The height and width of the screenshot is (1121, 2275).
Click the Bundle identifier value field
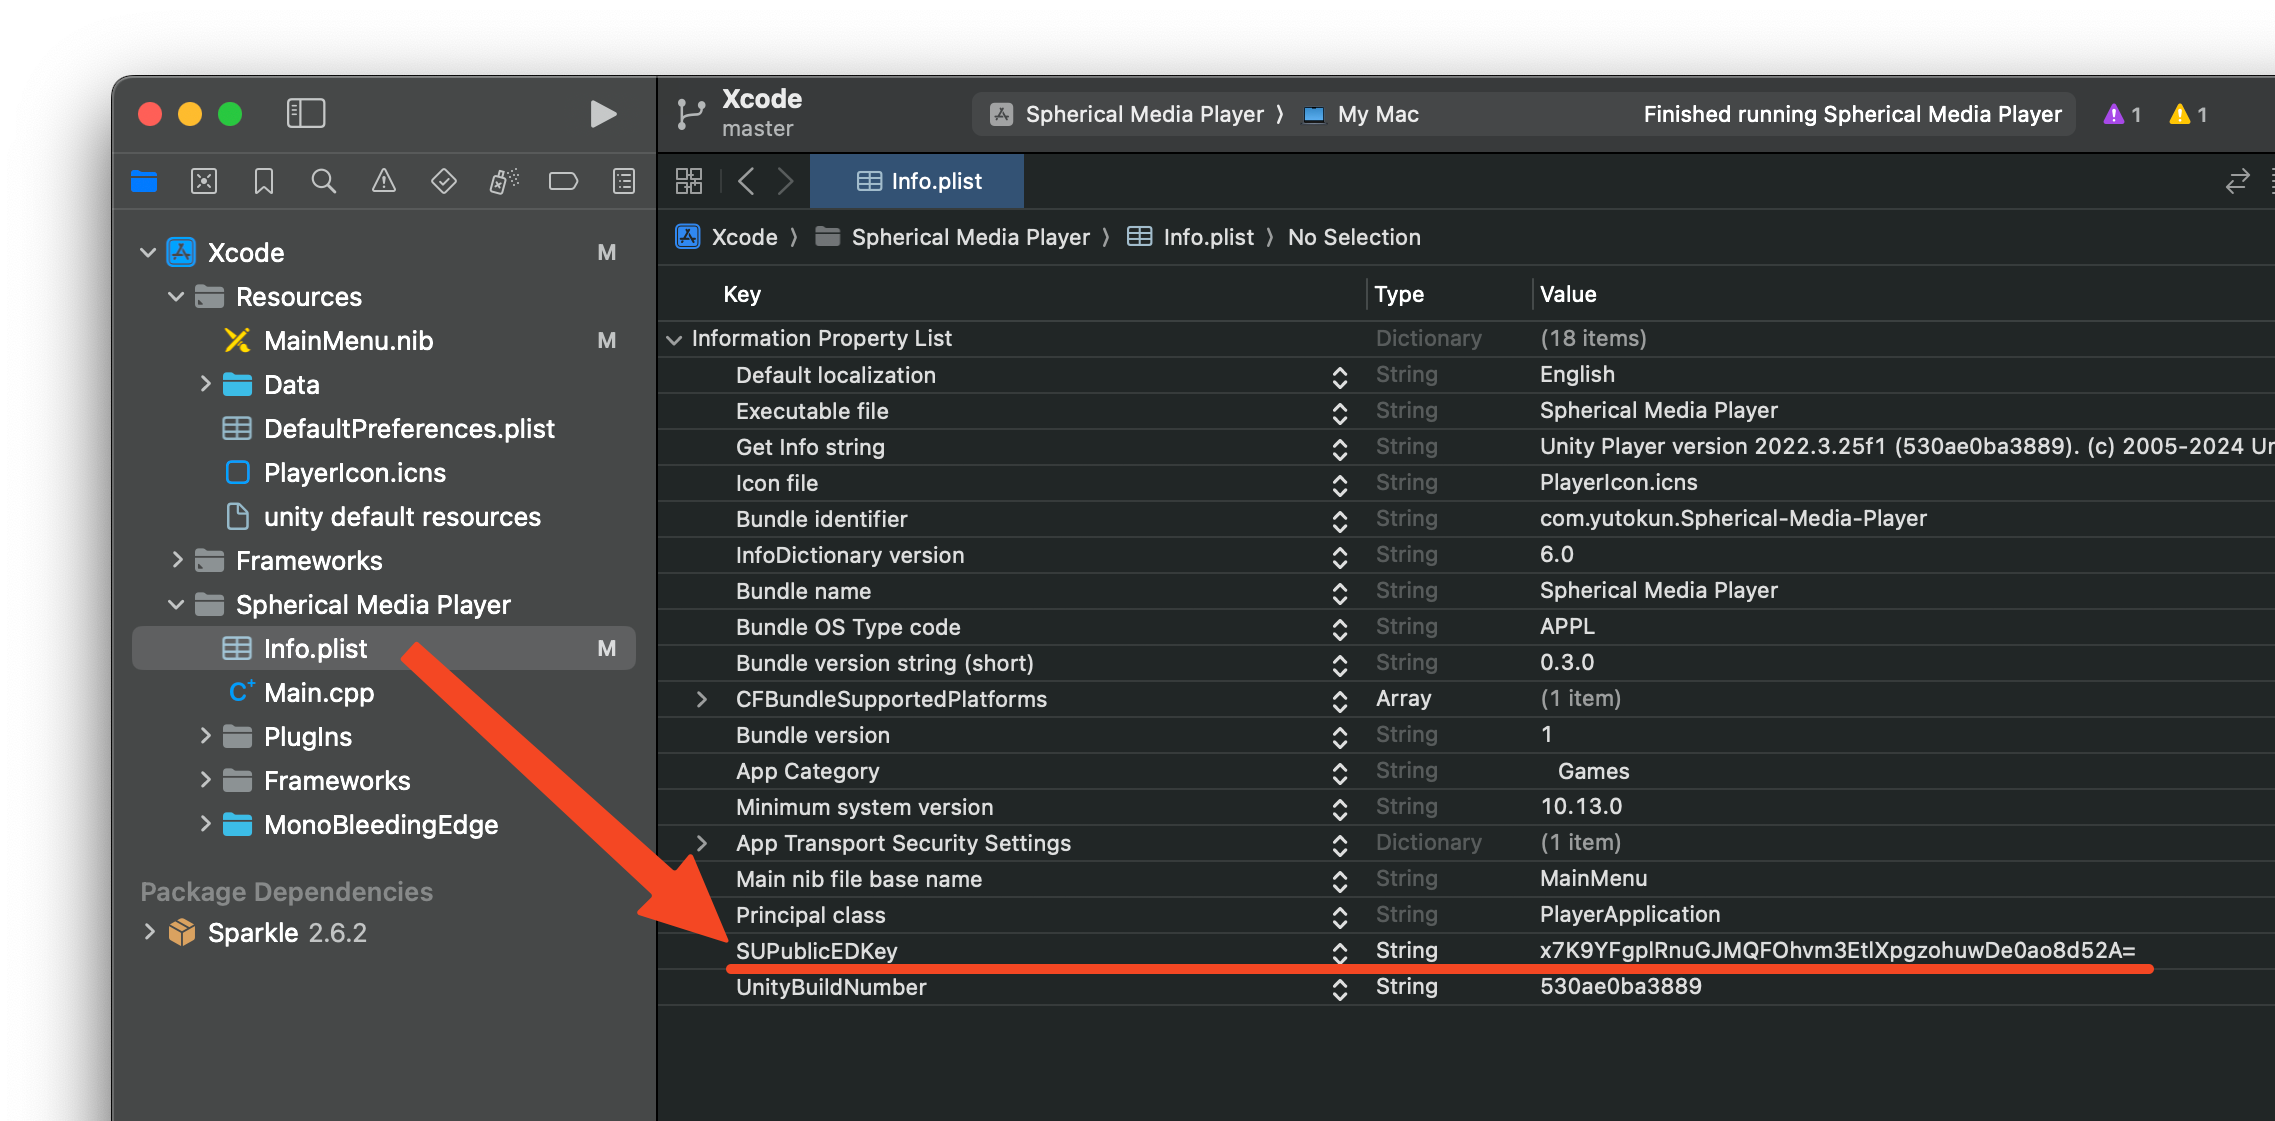(1732, 519)
